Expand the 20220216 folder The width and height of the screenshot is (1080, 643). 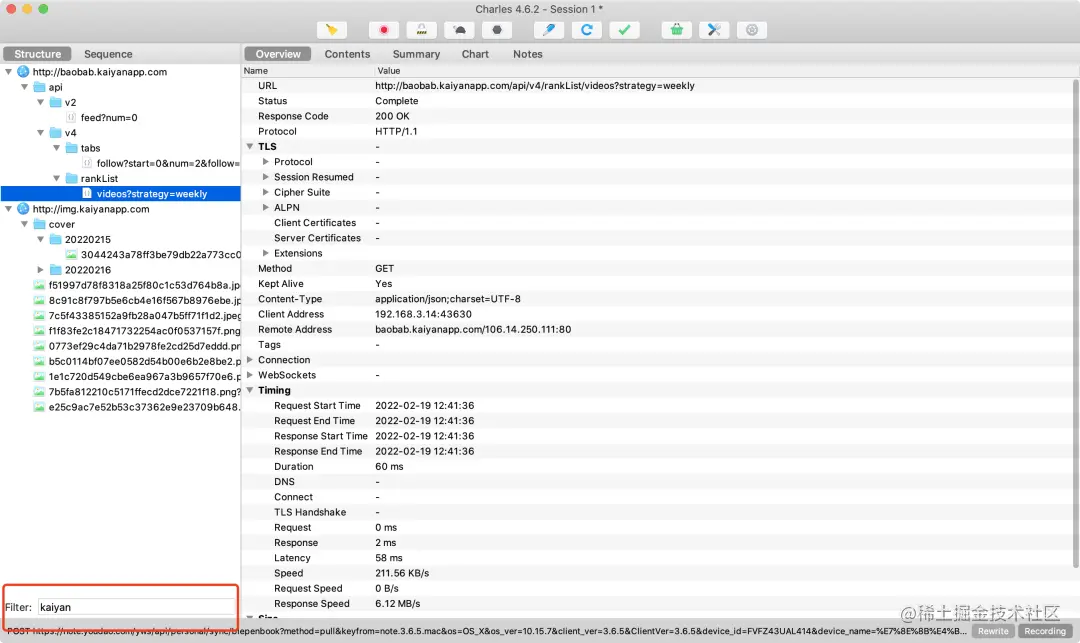coord(40,270)
